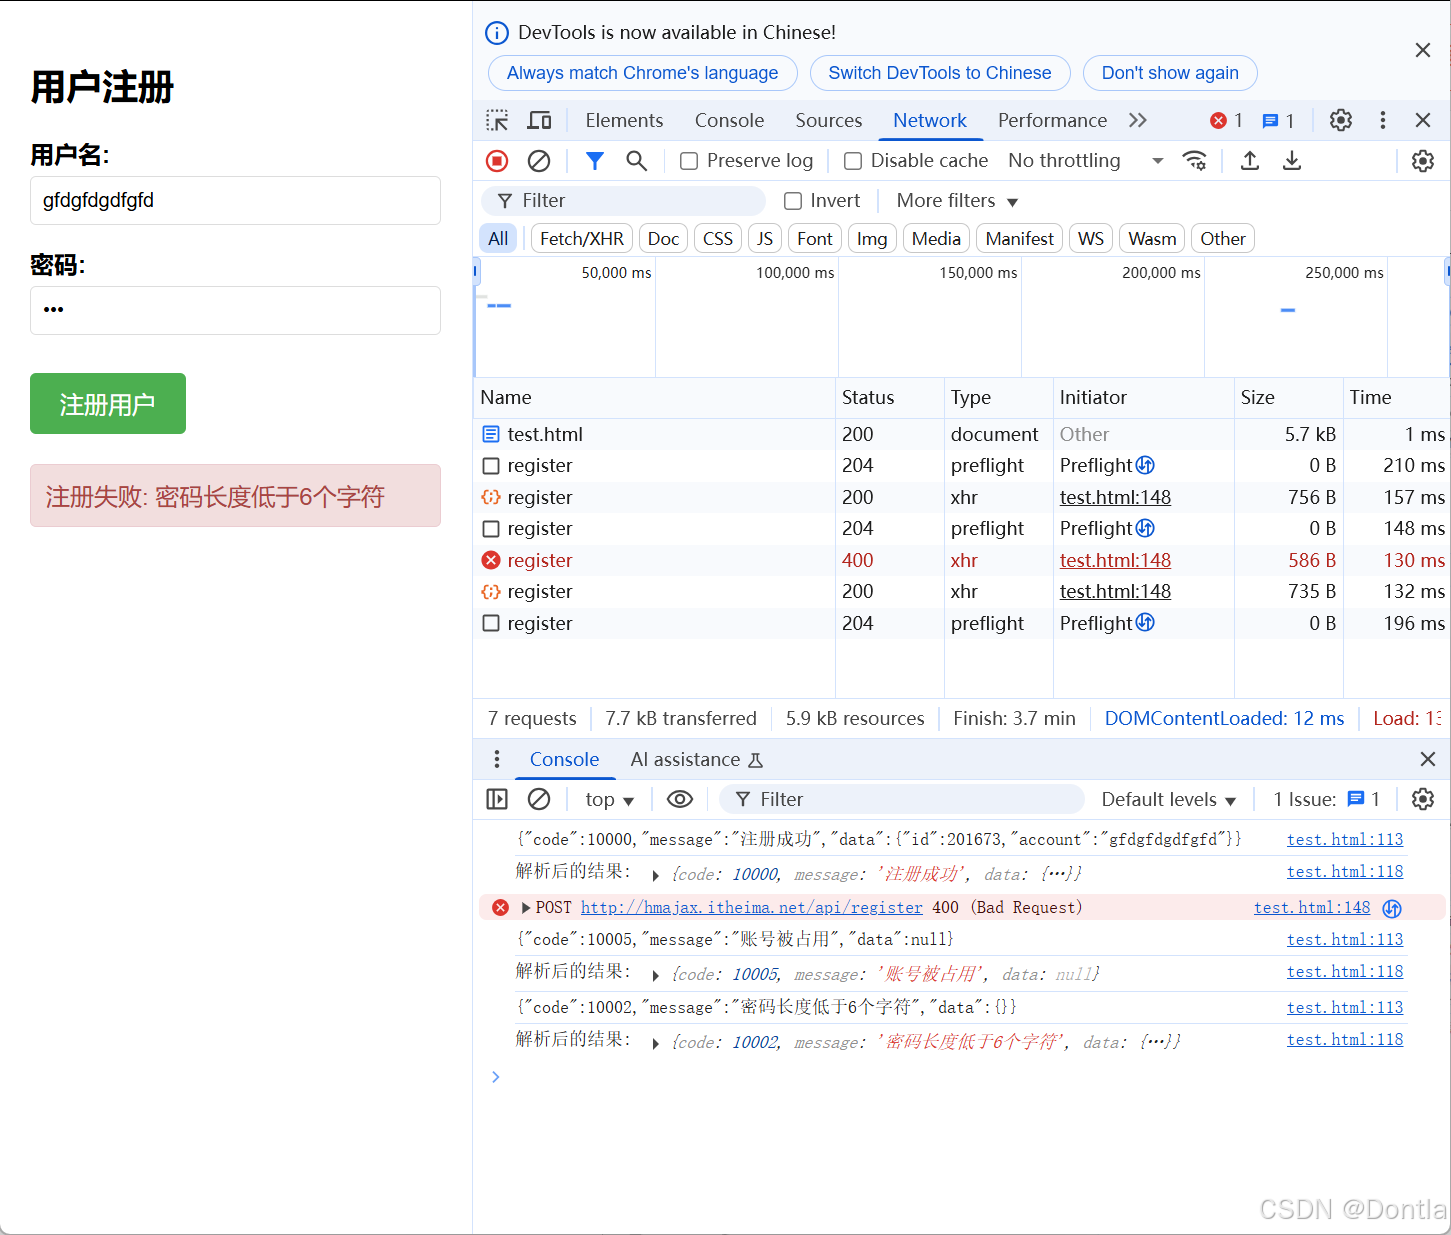
Task: Close the console drawer
Action: 1428,760
